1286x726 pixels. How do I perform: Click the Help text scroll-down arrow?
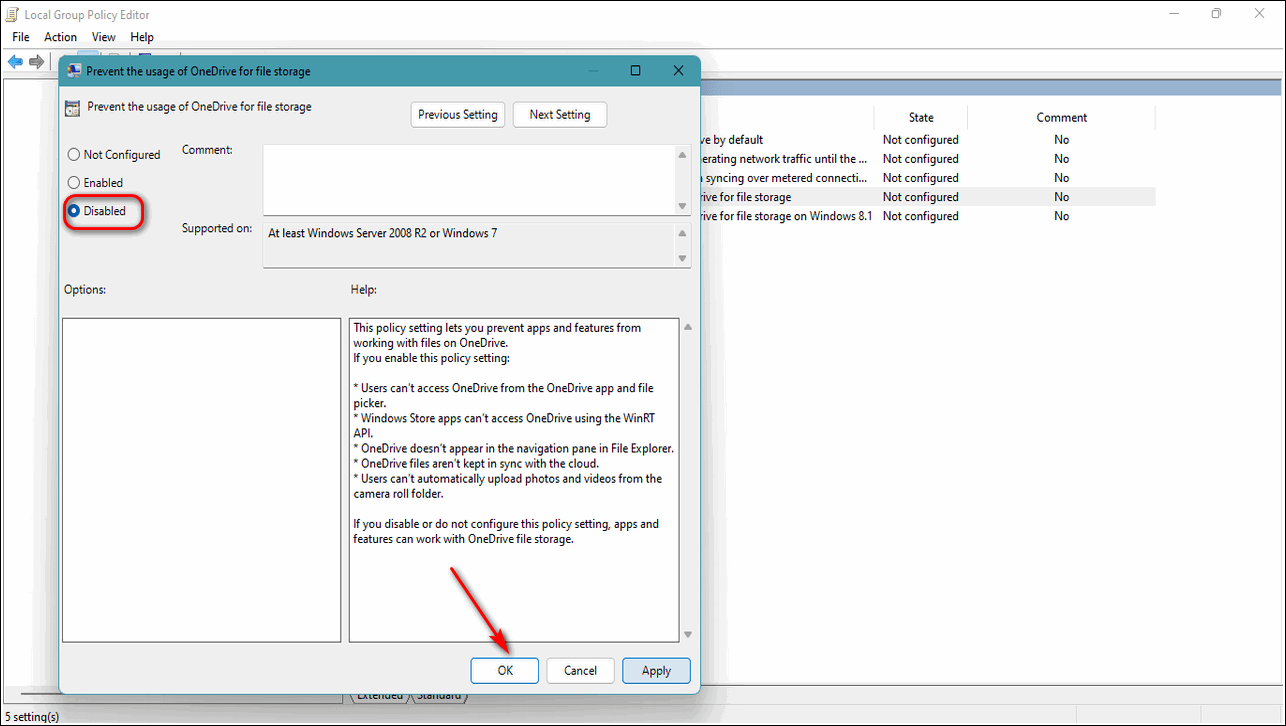pos(687,634)
